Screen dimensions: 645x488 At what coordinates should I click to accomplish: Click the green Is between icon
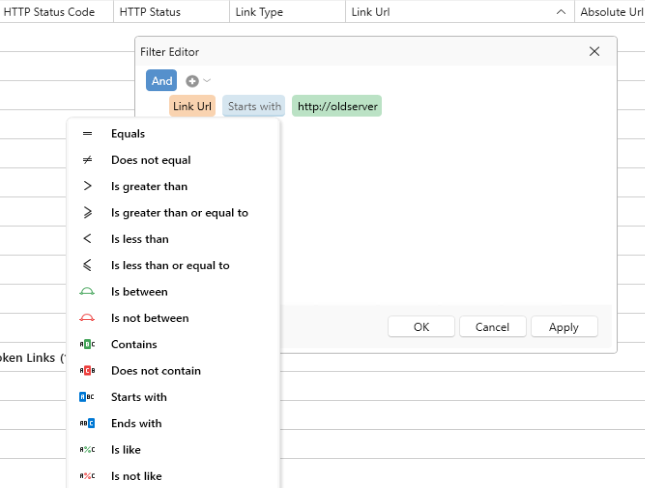87,292
